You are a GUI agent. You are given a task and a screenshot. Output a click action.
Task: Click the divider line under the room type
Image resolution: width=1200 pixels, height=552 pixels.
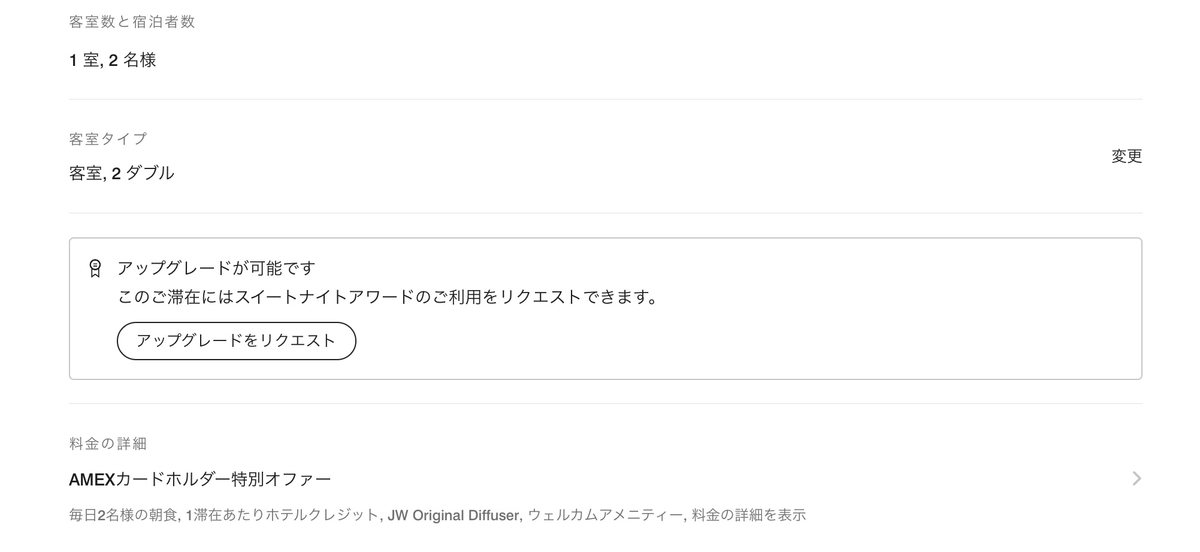[x=605, y=212]
